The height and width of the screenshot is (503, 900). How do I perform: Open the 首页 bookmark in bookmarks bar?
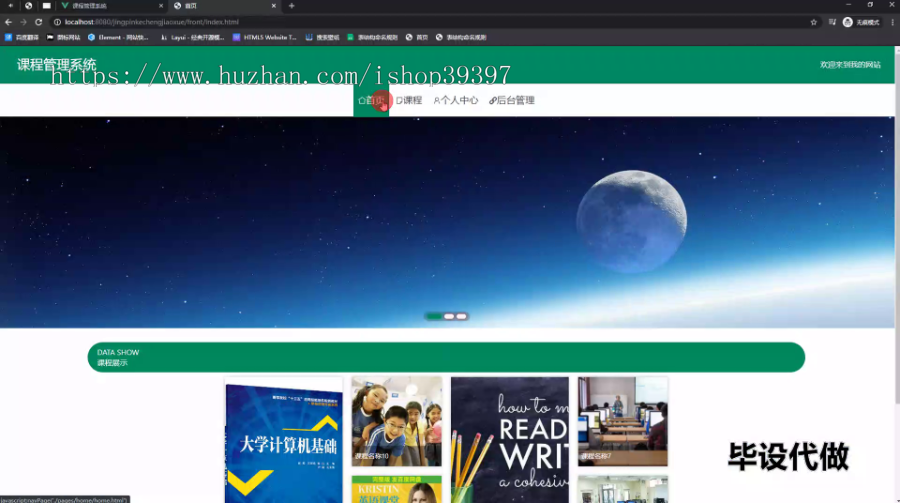point(417,37)
